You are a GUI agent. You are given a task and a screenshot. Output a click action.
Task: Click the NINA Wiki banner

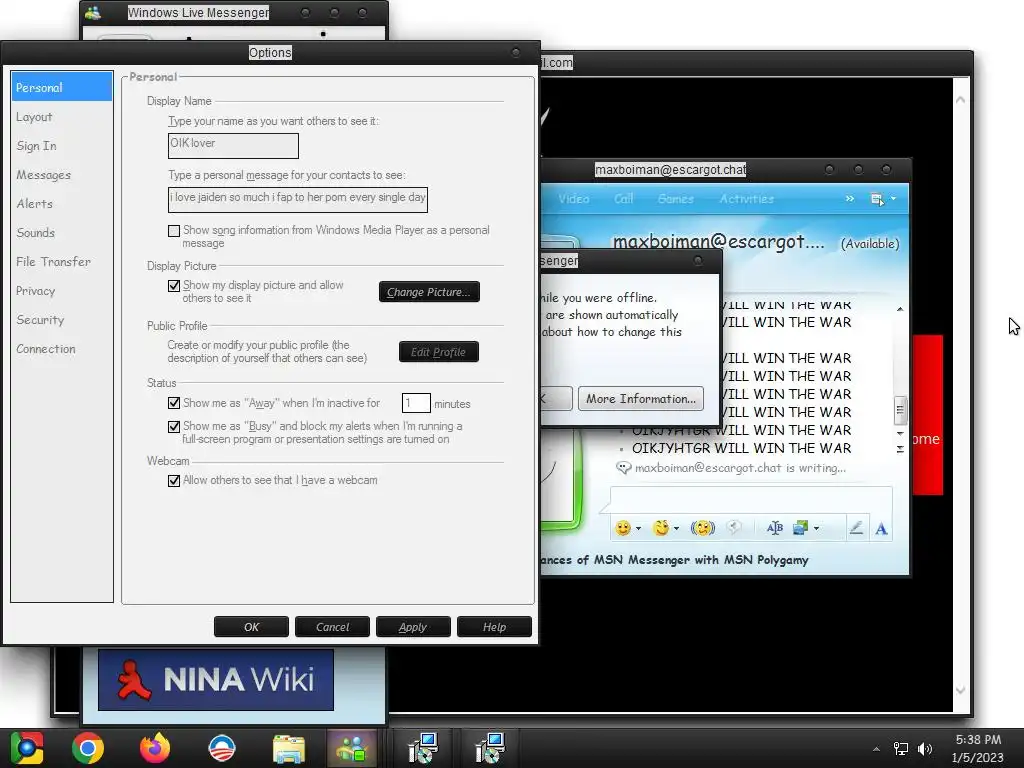pyautogui.click(x=216, y=679)
